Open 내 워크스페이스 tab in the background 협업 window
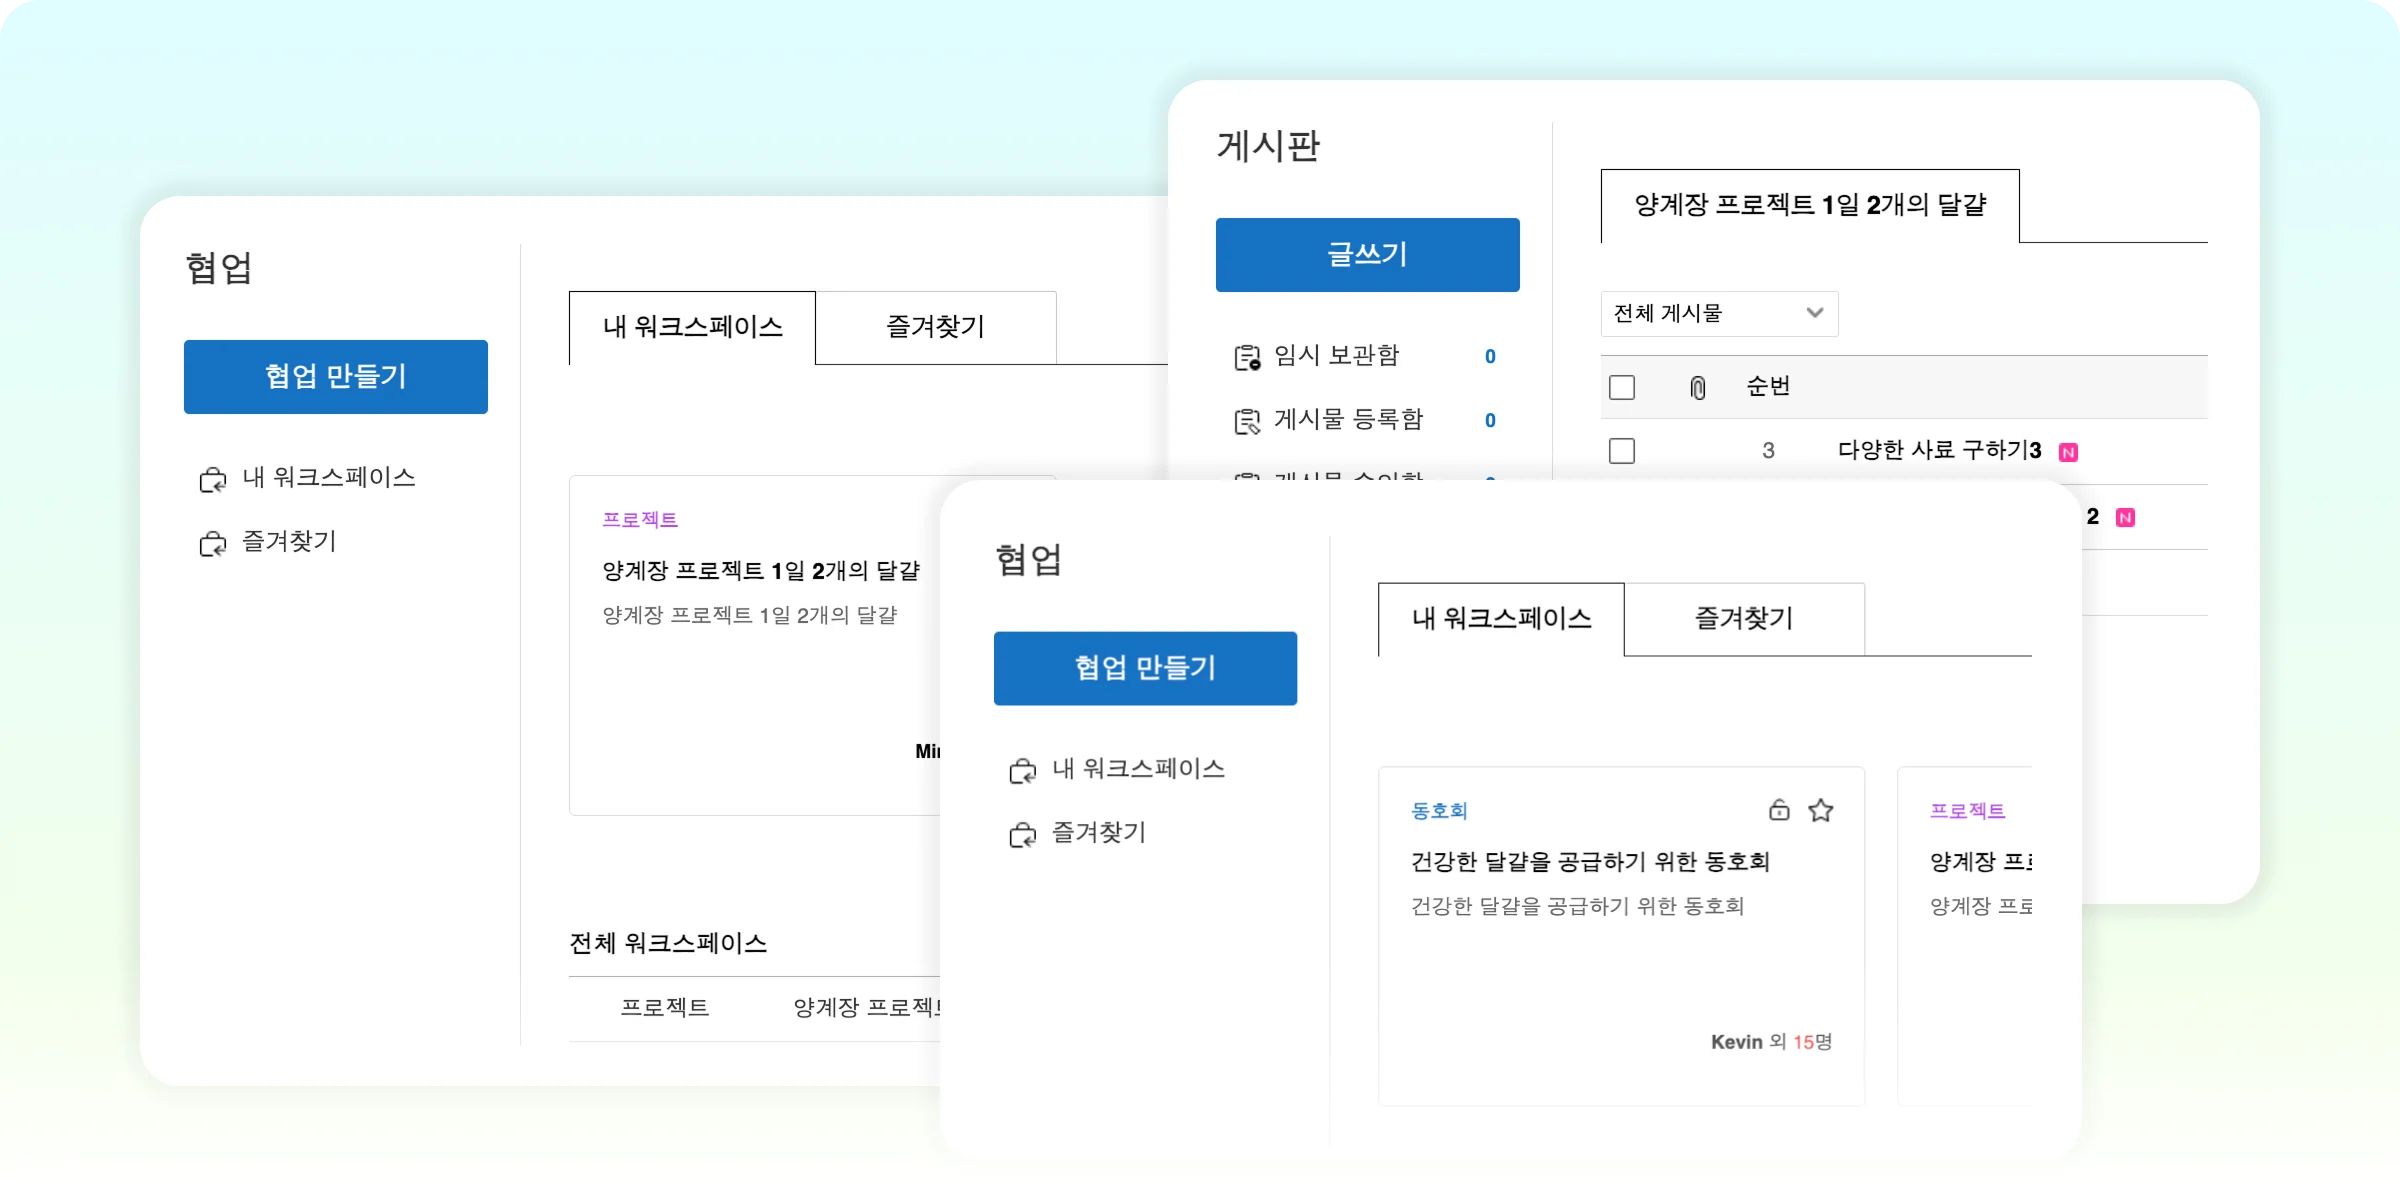 coord(692,328)
